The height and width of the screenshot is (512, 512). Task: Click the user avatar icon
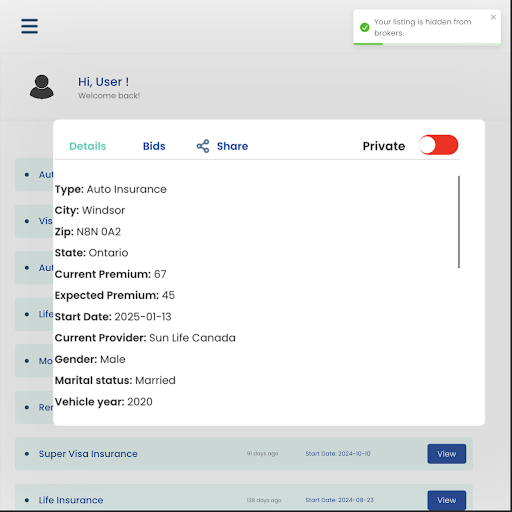tap(42, 87)
